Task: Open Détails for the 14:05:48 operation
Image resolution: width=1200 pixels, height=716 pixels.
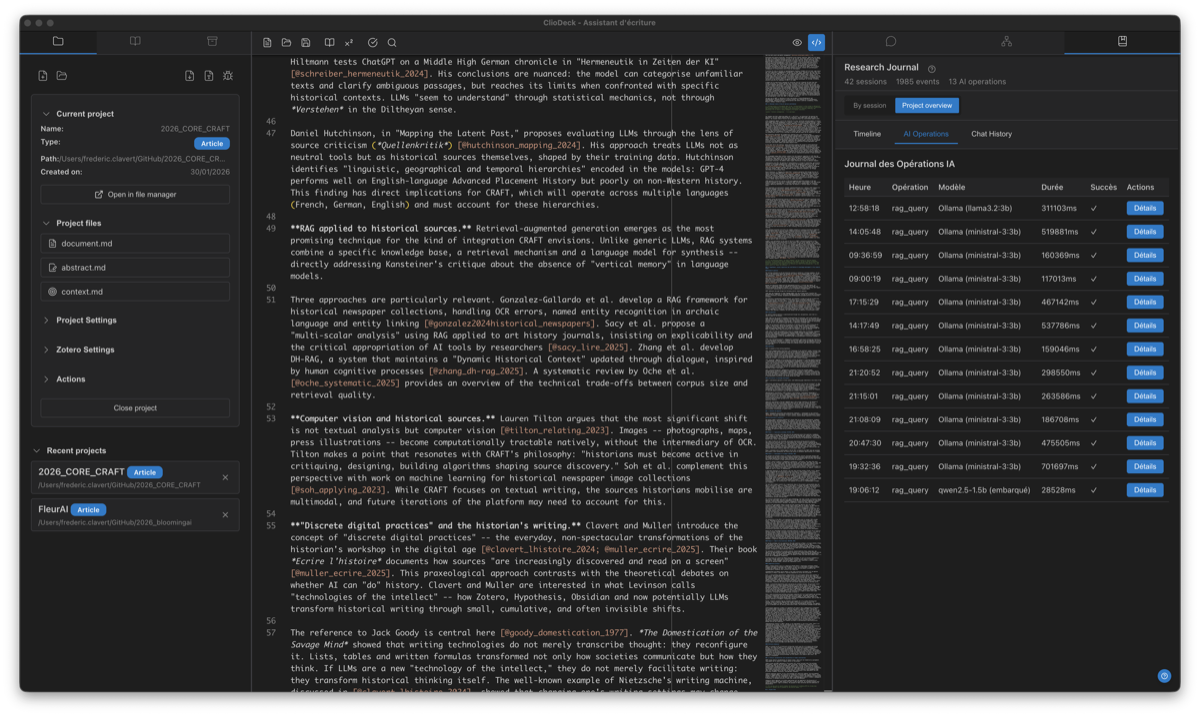Action: pos(1145,232)
